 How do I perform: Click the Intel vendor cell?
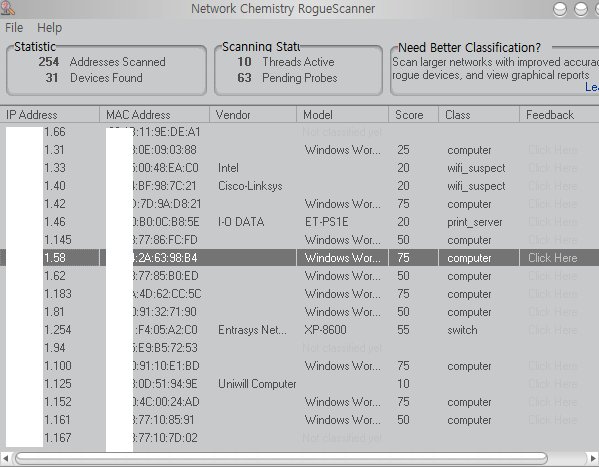228,168
